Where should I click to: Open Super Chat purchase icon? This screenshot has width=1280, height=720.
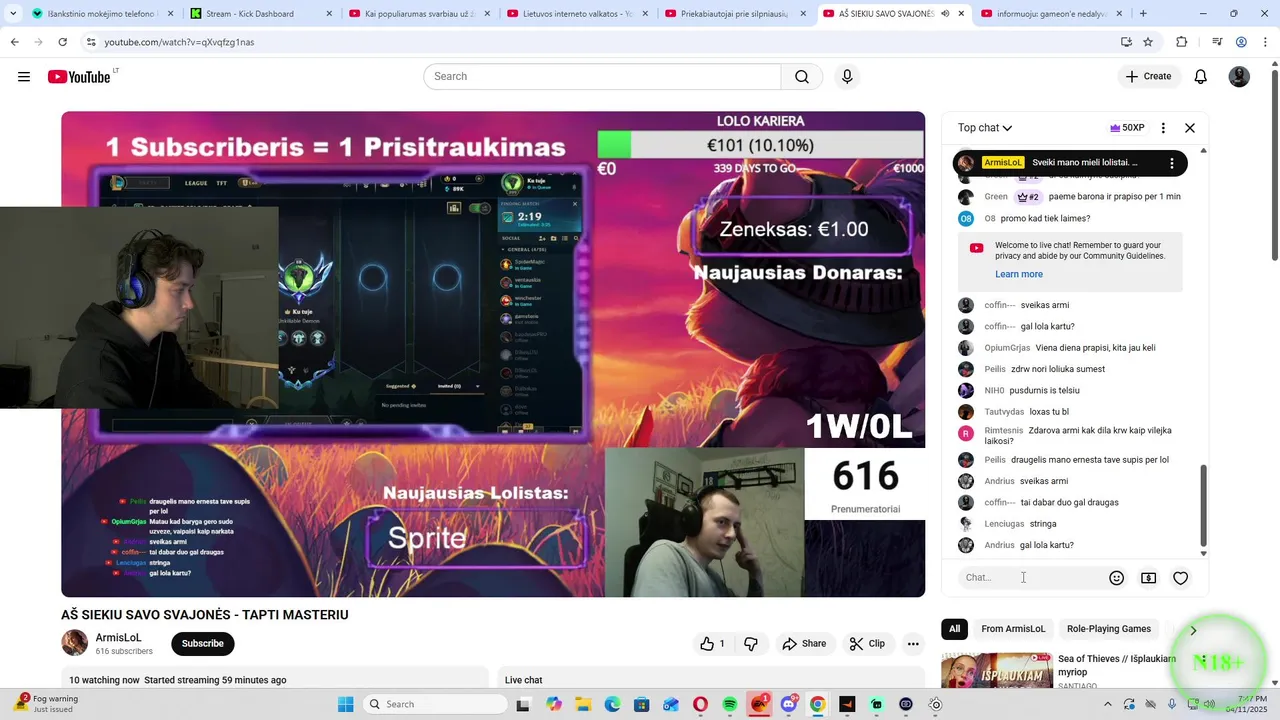coord(1149,578)
